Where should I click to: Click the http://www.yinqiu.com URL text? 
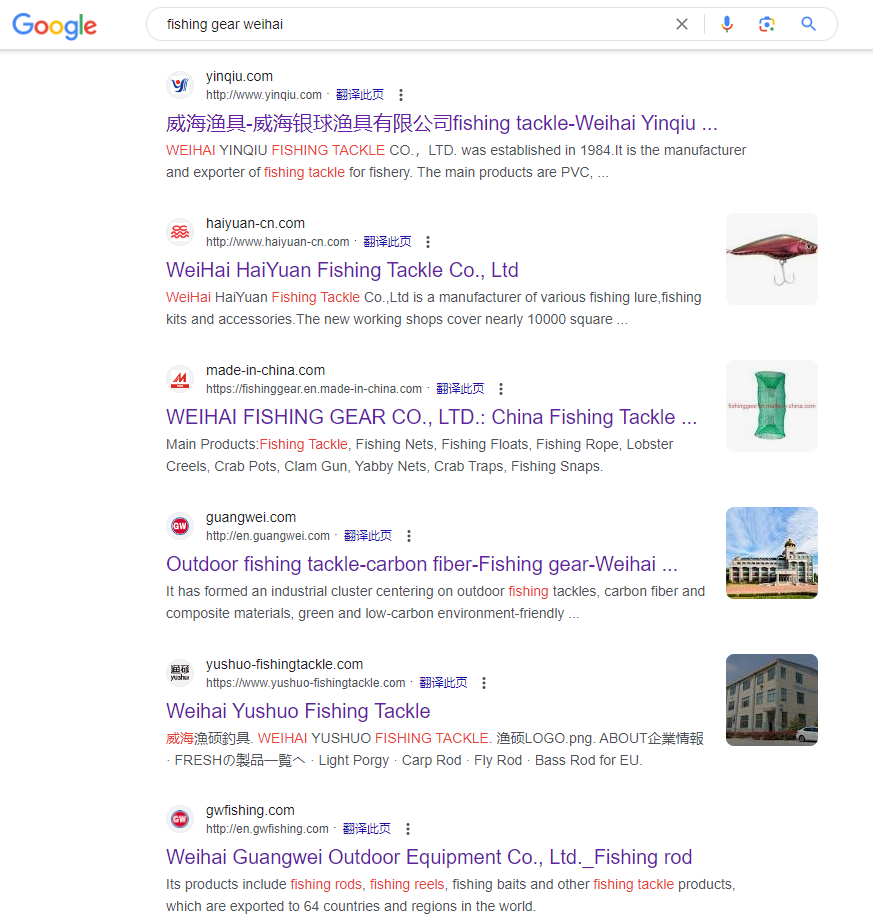point(264,95)
